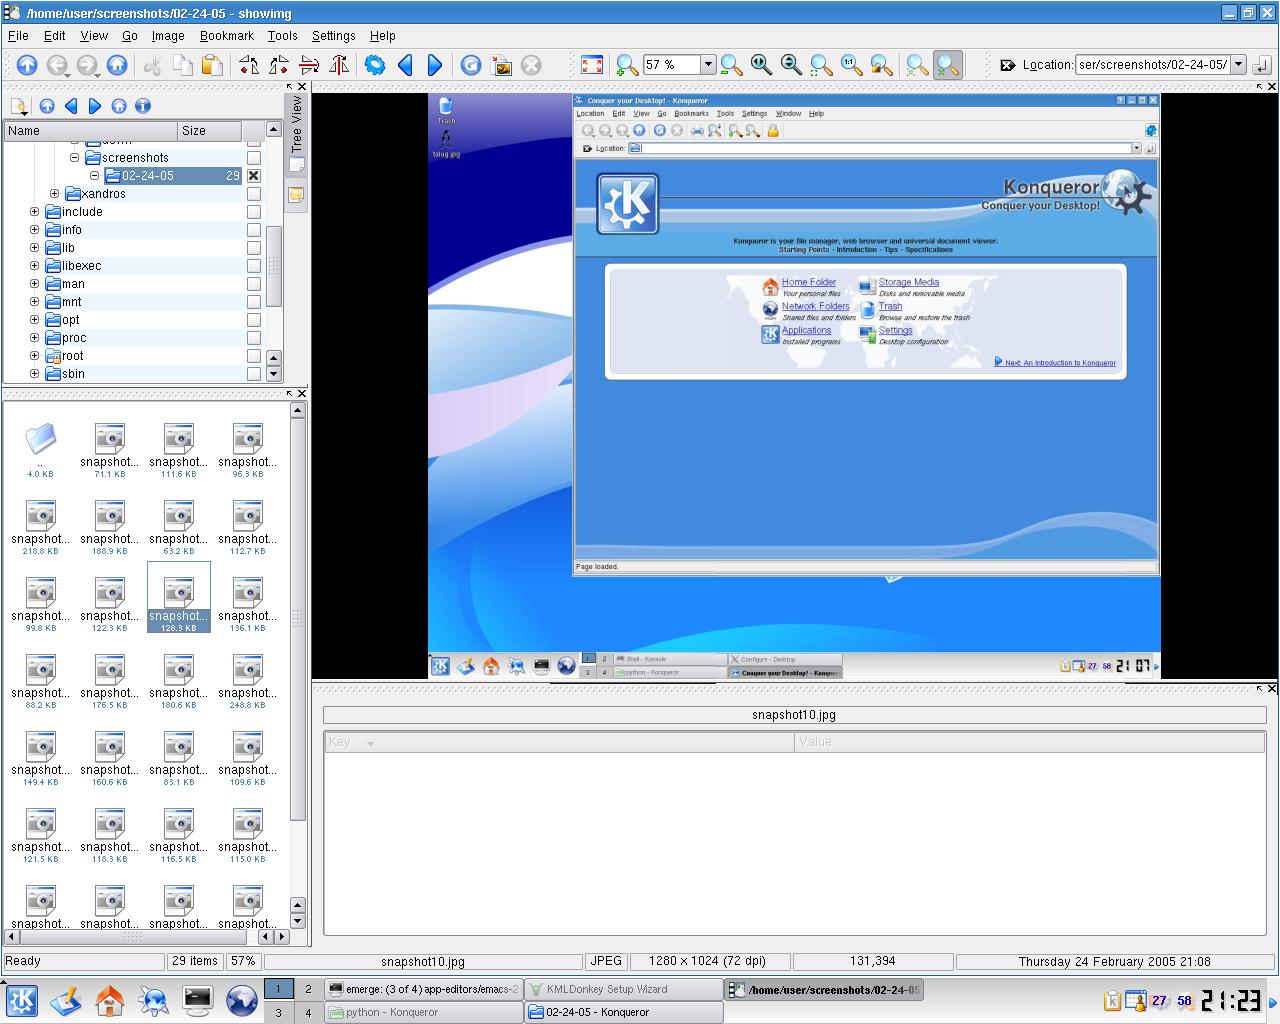
Task: Check the include folder checkbox
Action: pos(254,212)
